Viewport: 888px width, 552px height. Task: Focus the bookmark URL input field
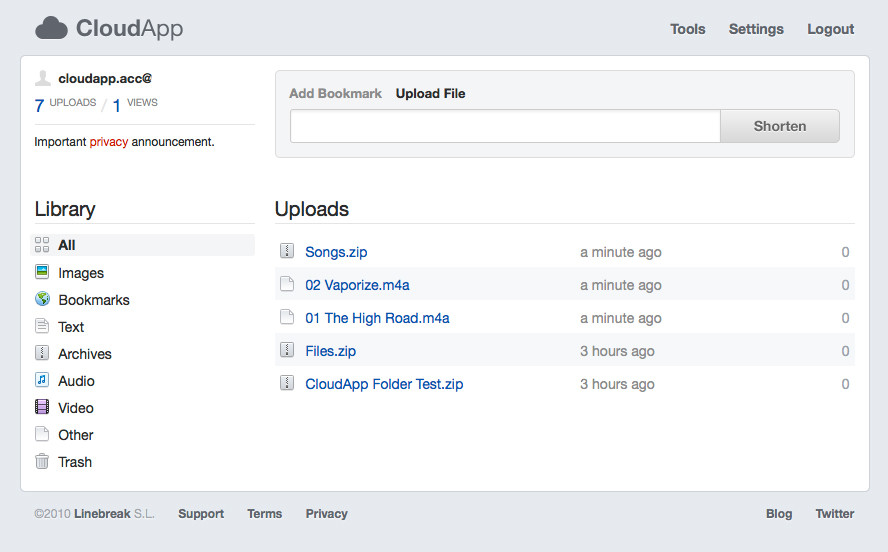pyautogui.click(x=505, y=126)
